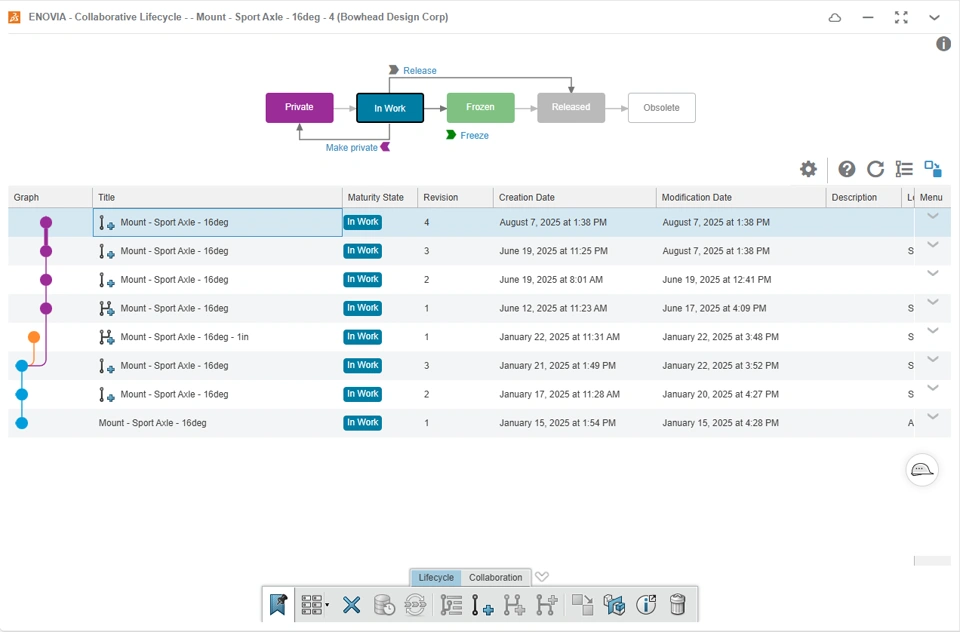Click the two squares with arrow icon

click(582, 605)
